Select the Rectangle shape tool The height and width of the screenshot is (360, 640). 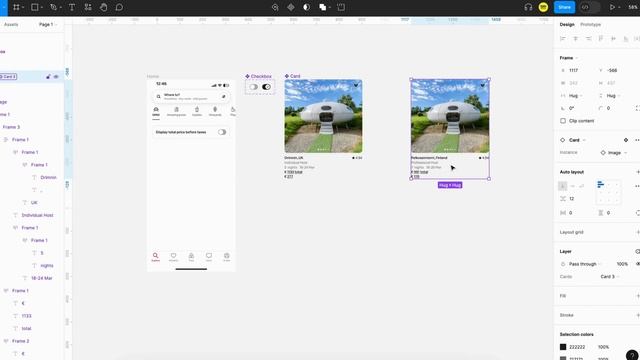tap(35, 7)
